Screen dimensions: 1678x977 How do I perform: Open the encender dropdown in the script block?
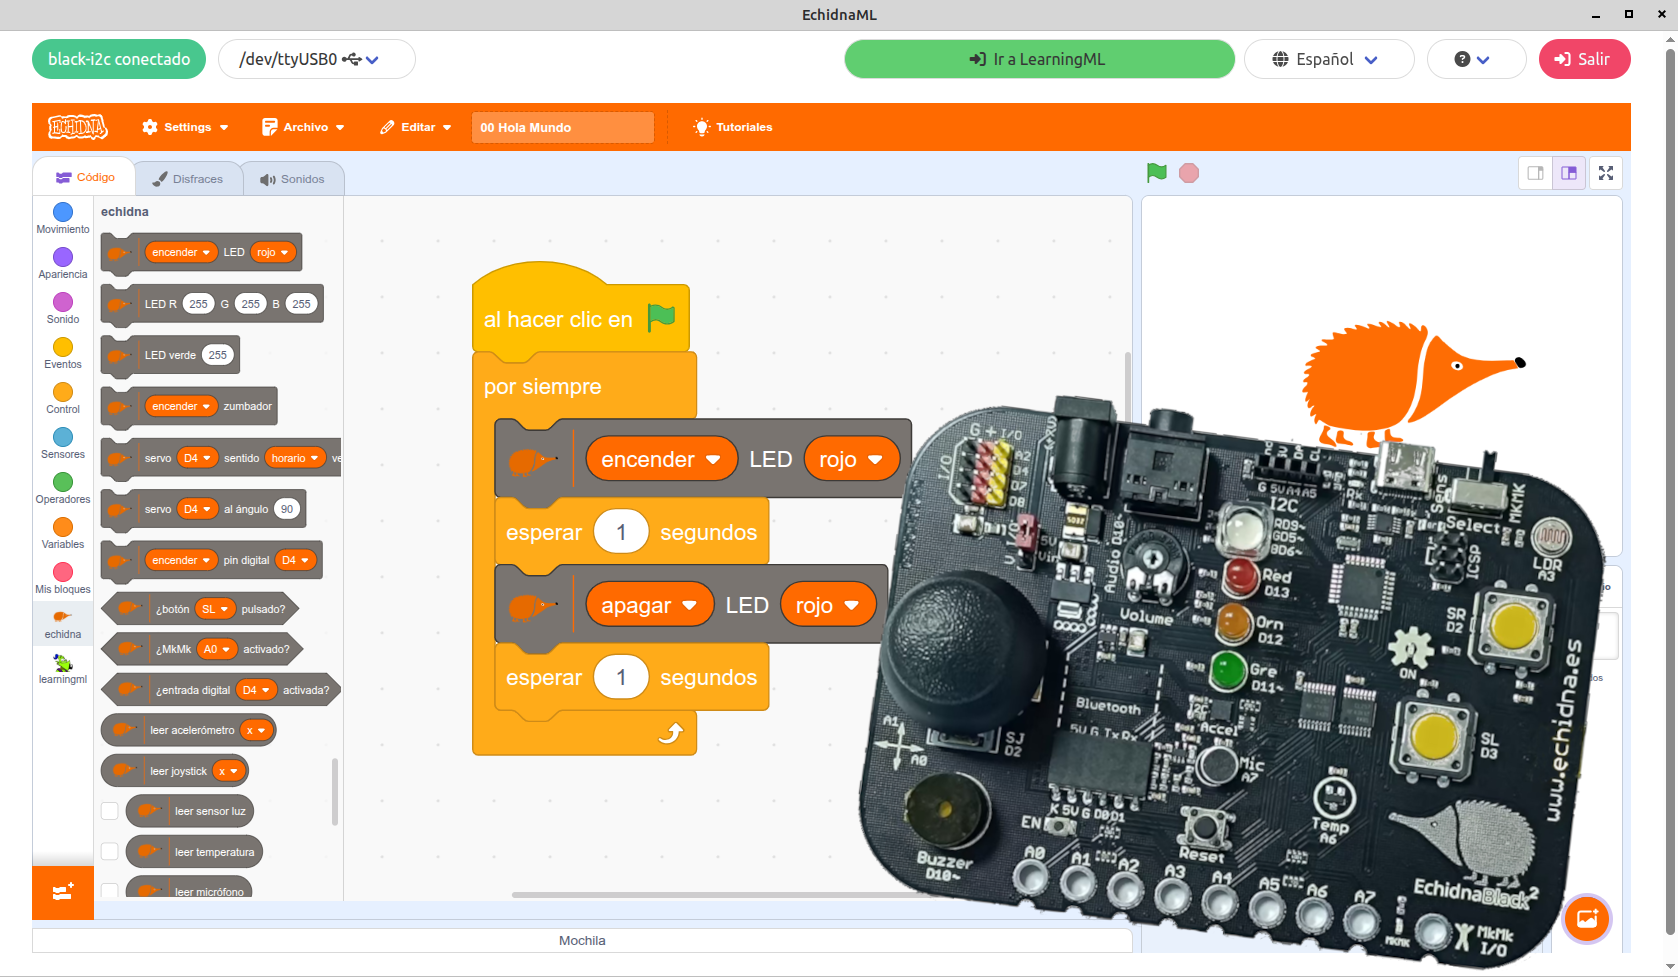(661, 460)
